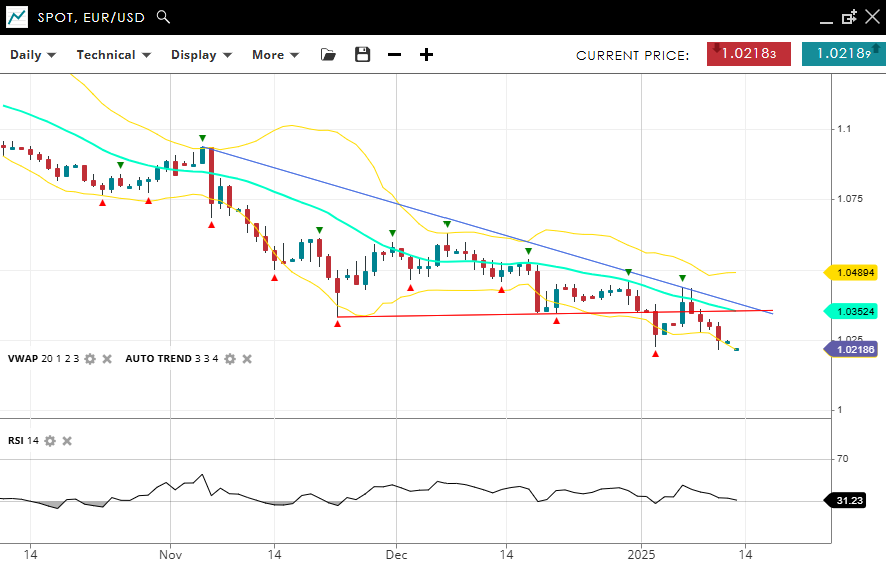Zoom out with the minus icon
The image size is (886, 566).
tap(394, 55)
